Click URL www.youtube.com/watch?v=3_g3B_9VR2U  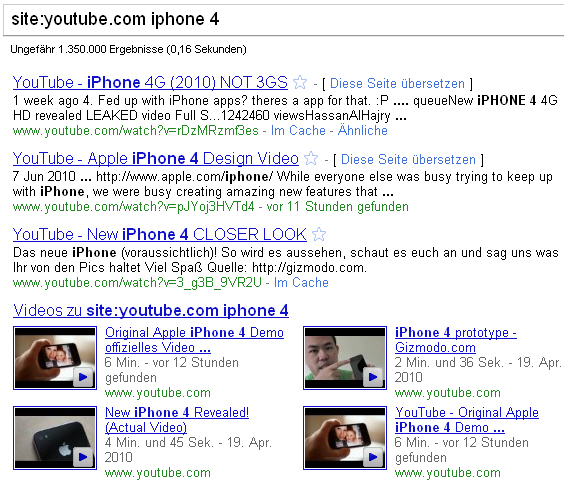[137, 283]
